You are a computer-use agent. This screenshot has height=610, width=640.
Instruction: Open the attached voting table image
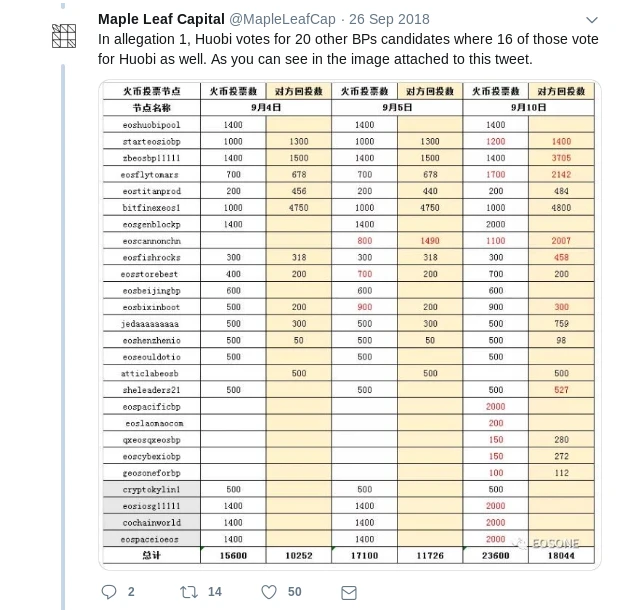[349, 325]
